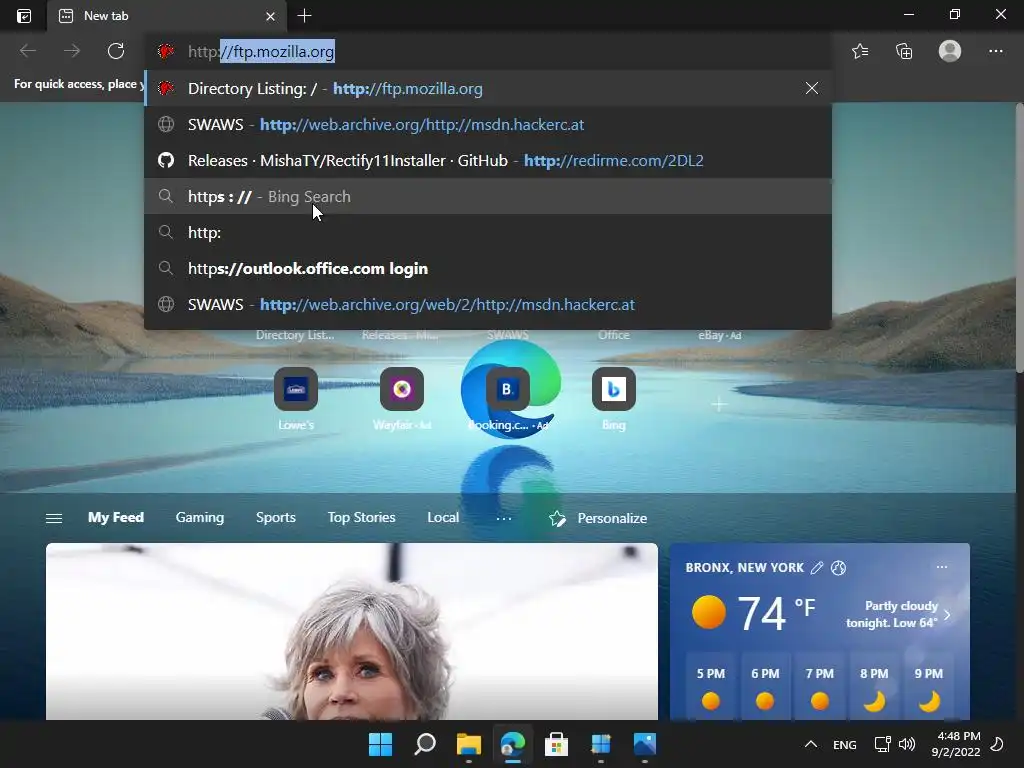Switch to My Feed tab

pyautogui.click(x=116, y=517)
